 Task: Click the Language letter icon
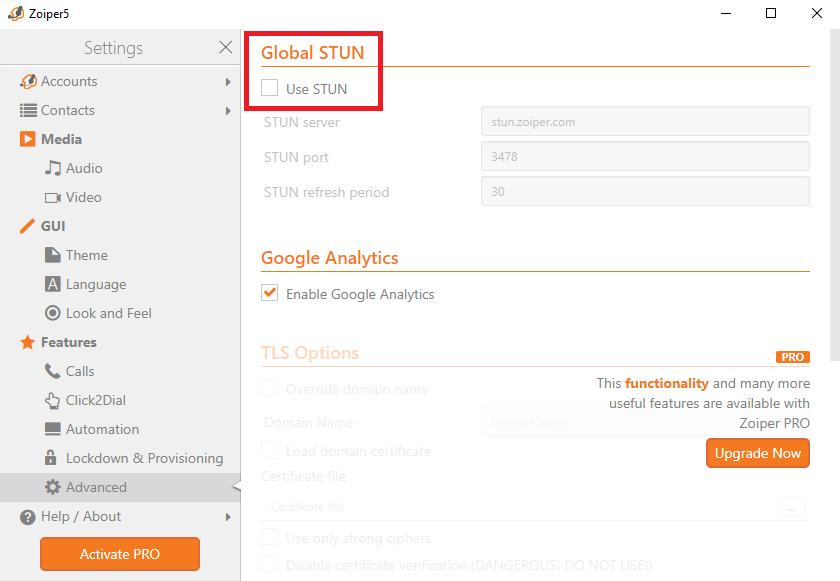[53, 284]
